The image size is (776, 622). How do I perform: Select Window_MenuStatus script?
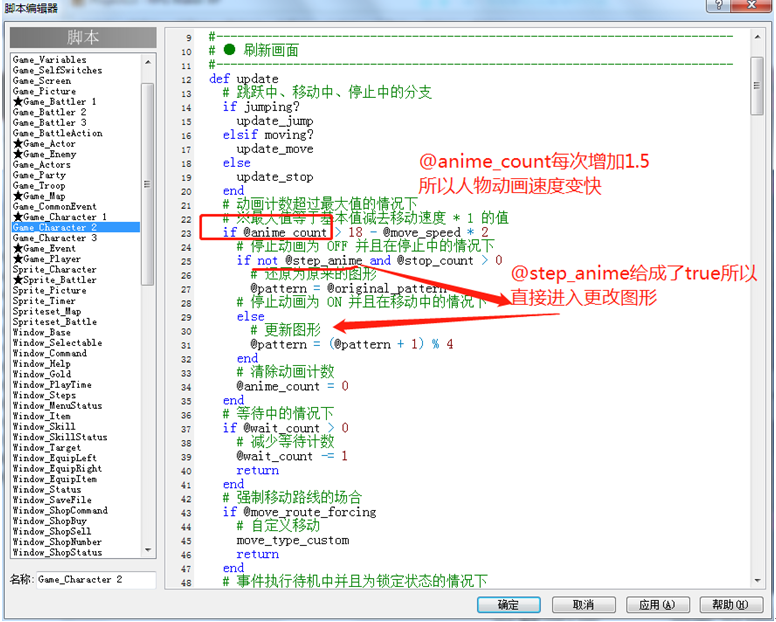point(57,405)
